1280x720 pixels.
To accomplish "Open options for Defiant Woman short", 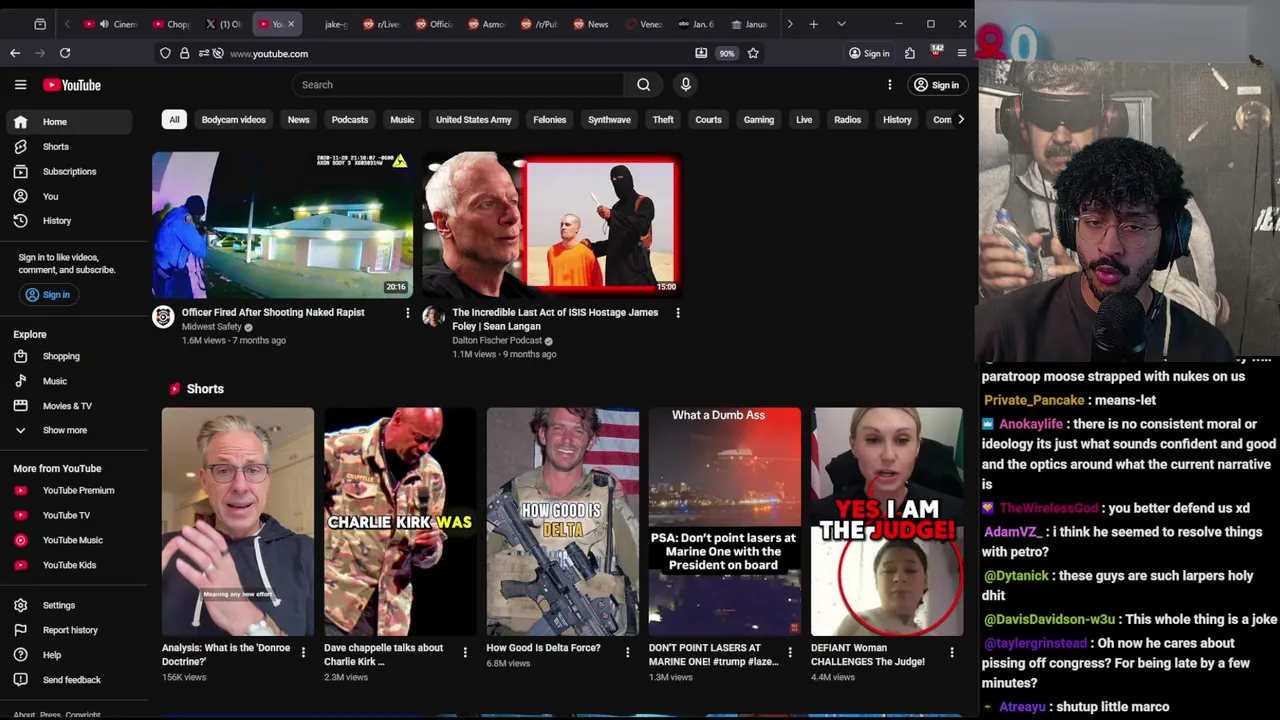I will point(952,652).
